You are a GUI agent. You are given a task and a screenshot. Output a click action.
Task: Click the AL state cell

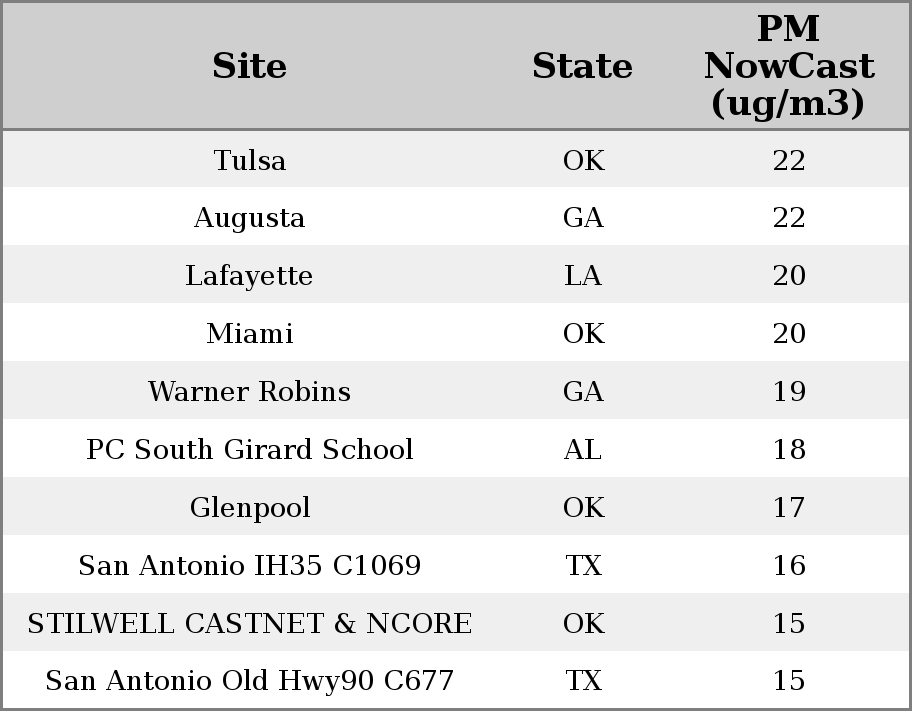(x=583, y=449)
